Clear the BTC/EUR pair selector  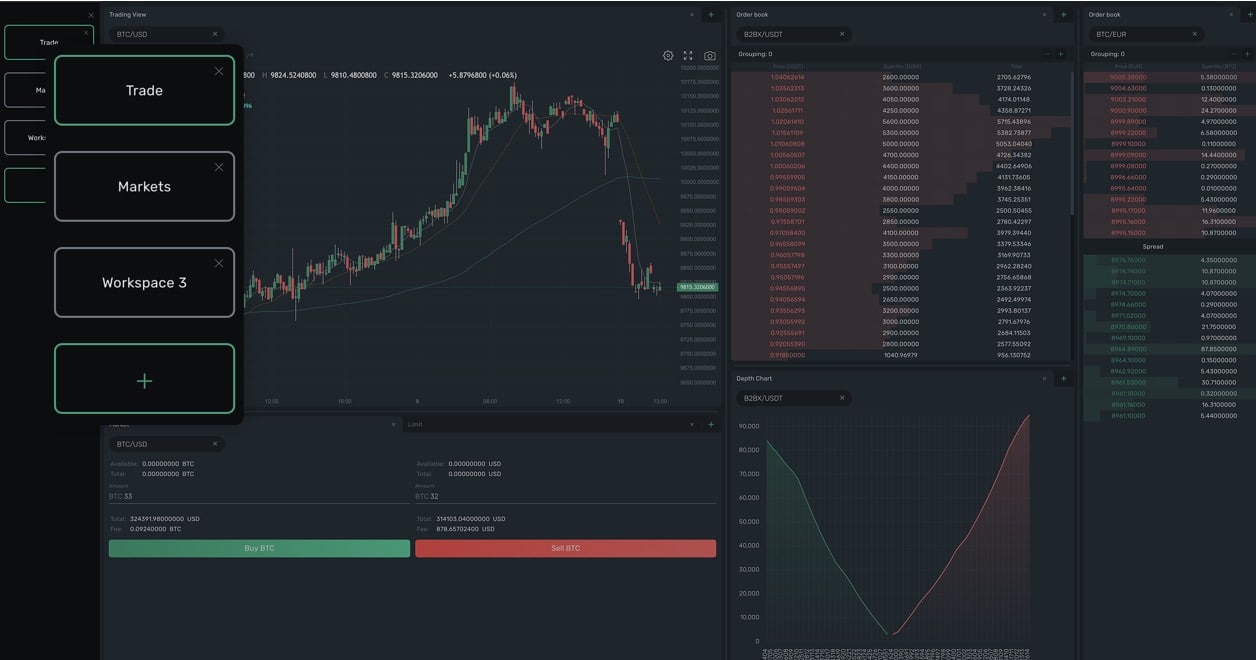(1194, 34)
